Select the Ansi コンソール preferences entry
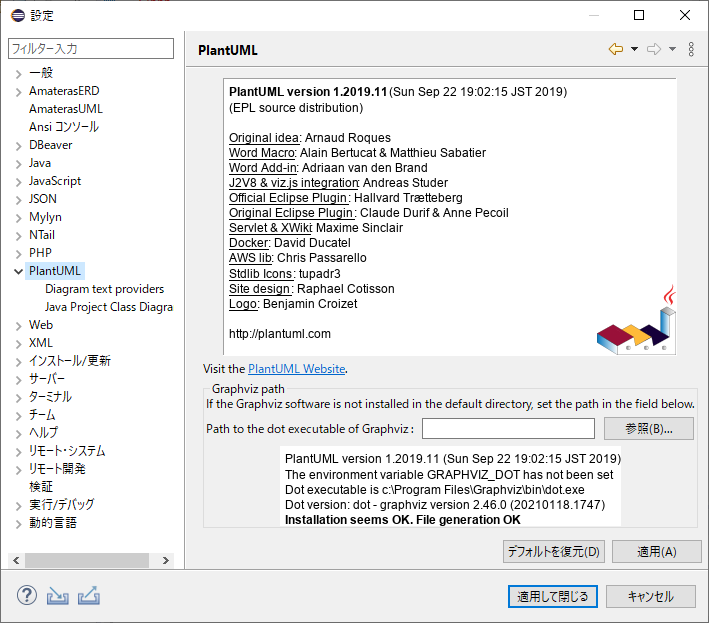This screenshot has height=623, width=709. pos(64,127)
